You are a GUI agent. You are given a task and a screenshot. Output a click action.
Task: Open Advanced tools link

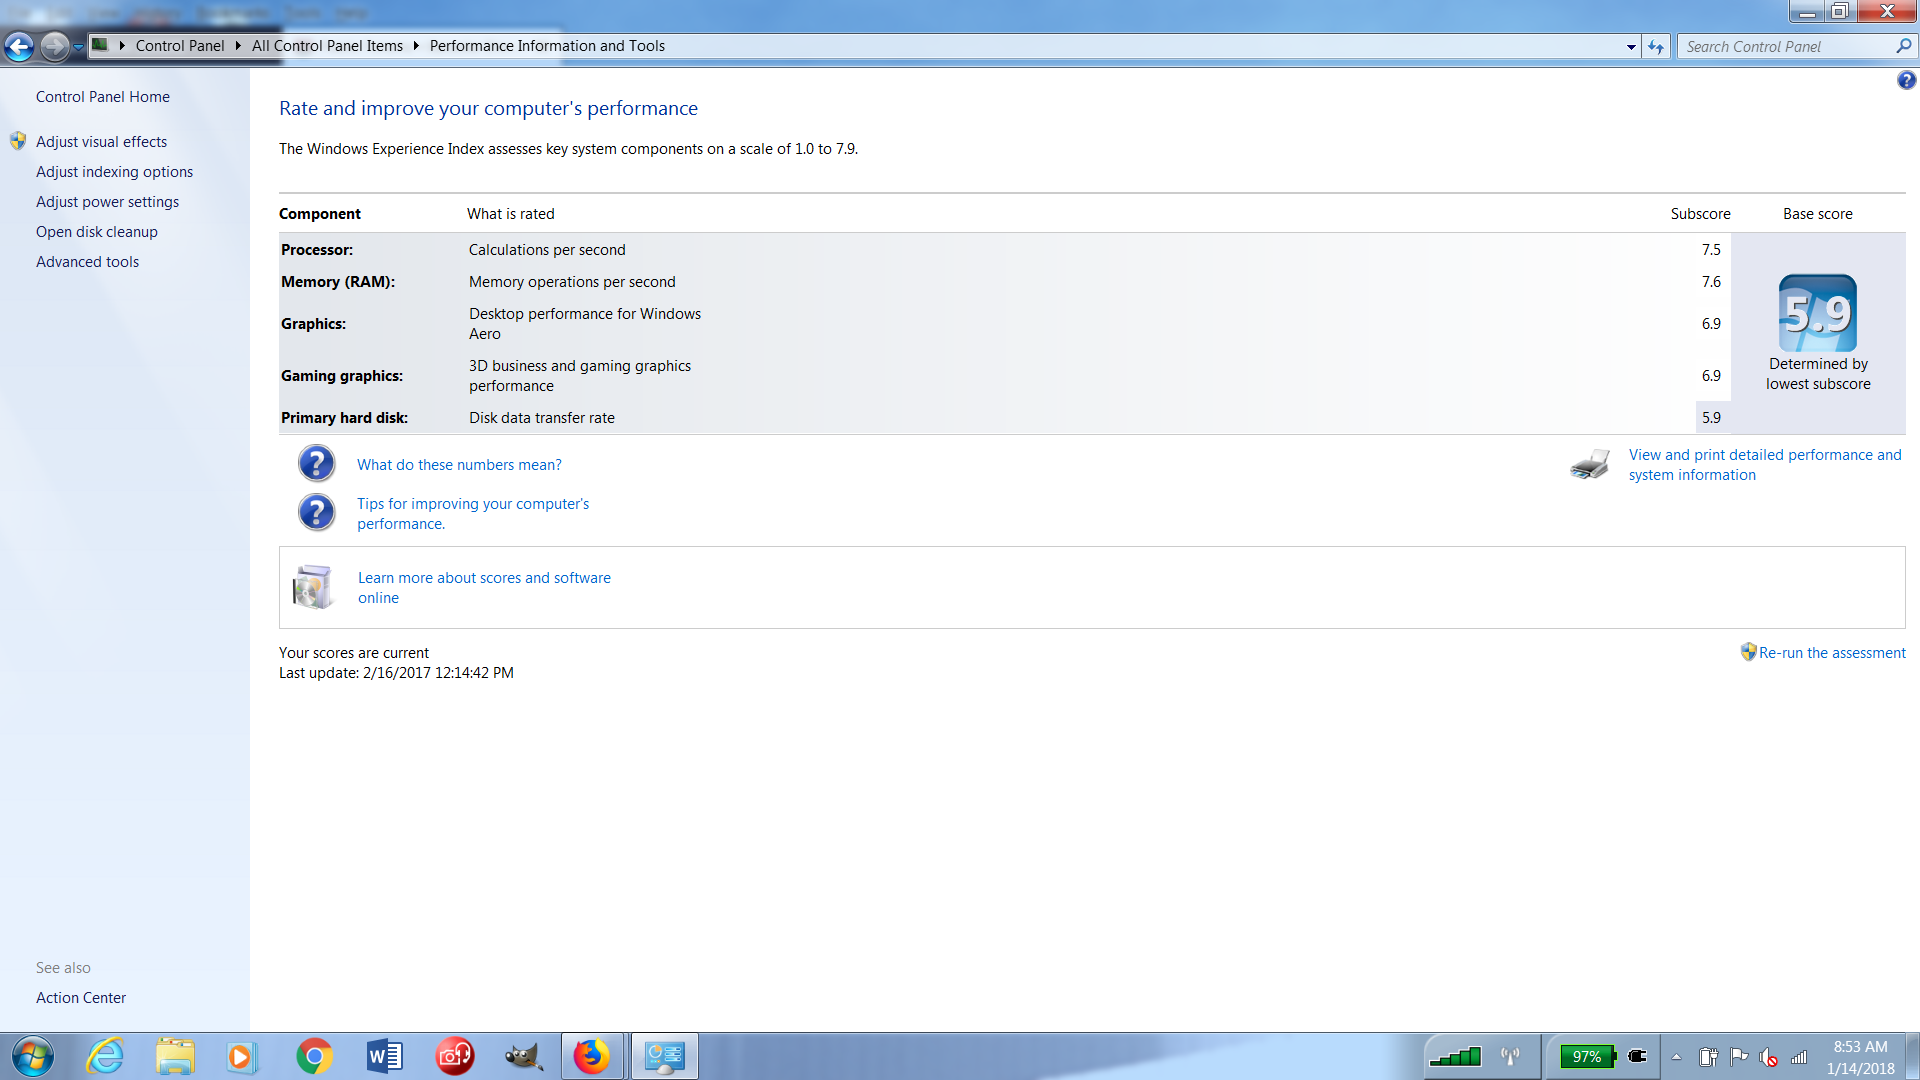point(87,262)
